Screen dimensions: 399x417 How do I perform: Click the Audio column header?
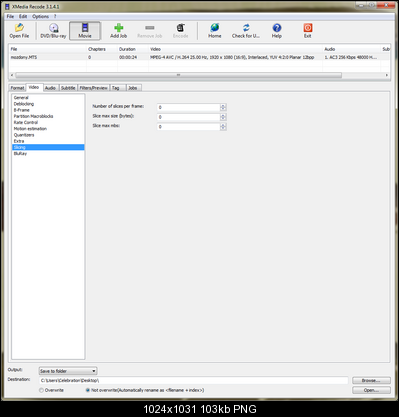(351, 49)
